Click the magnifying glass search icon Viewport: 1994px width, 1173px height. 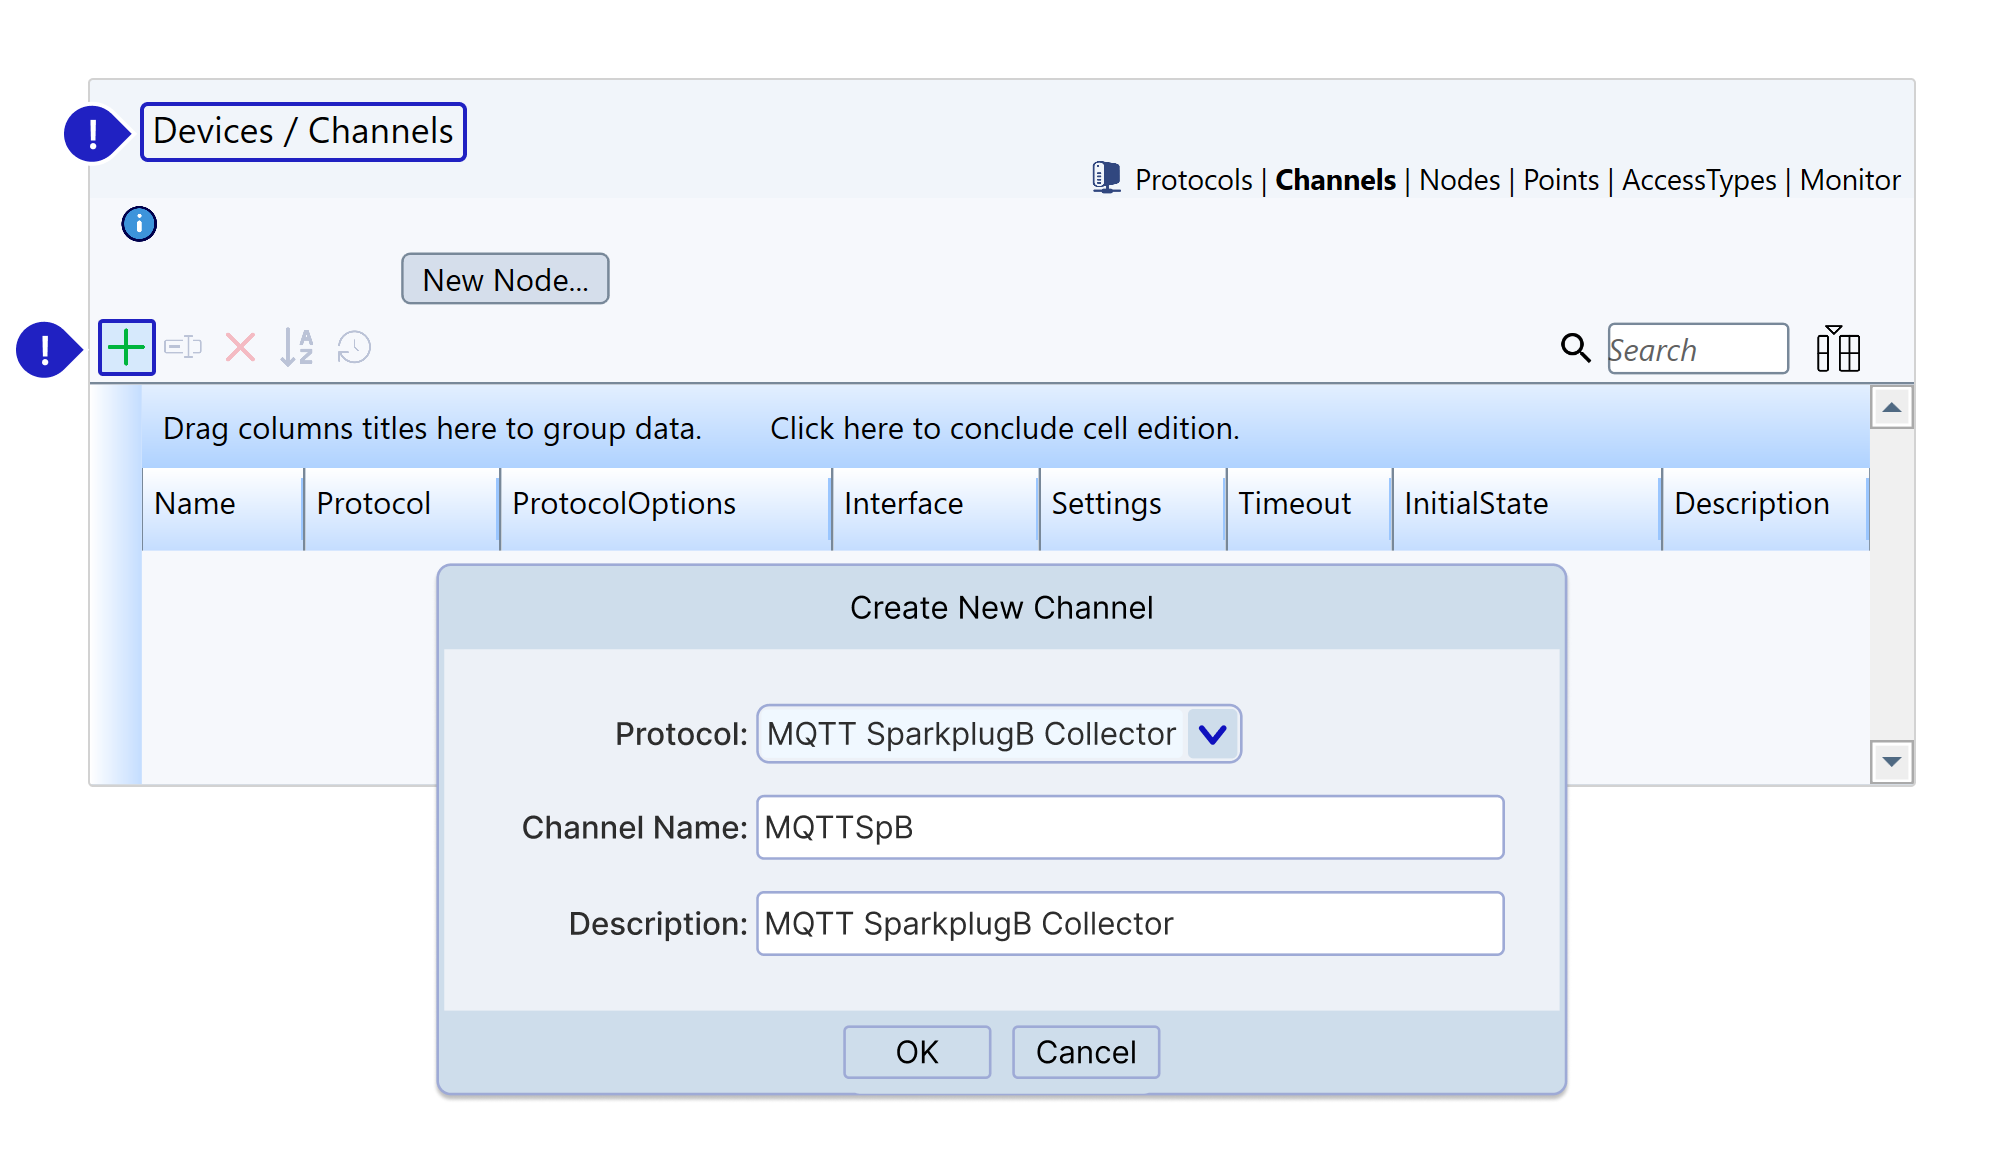(1575, 348)
